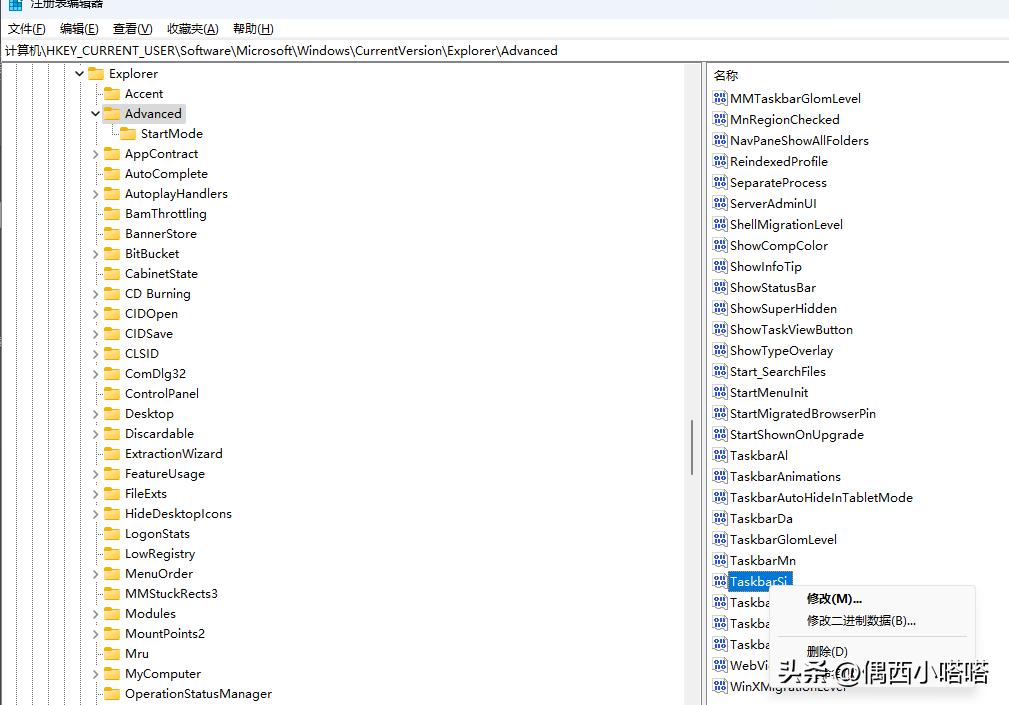The width and height of the screenshot is (1009, 705).
Task: Expand the MyComputer registry key
Action: tap(95, 674)
